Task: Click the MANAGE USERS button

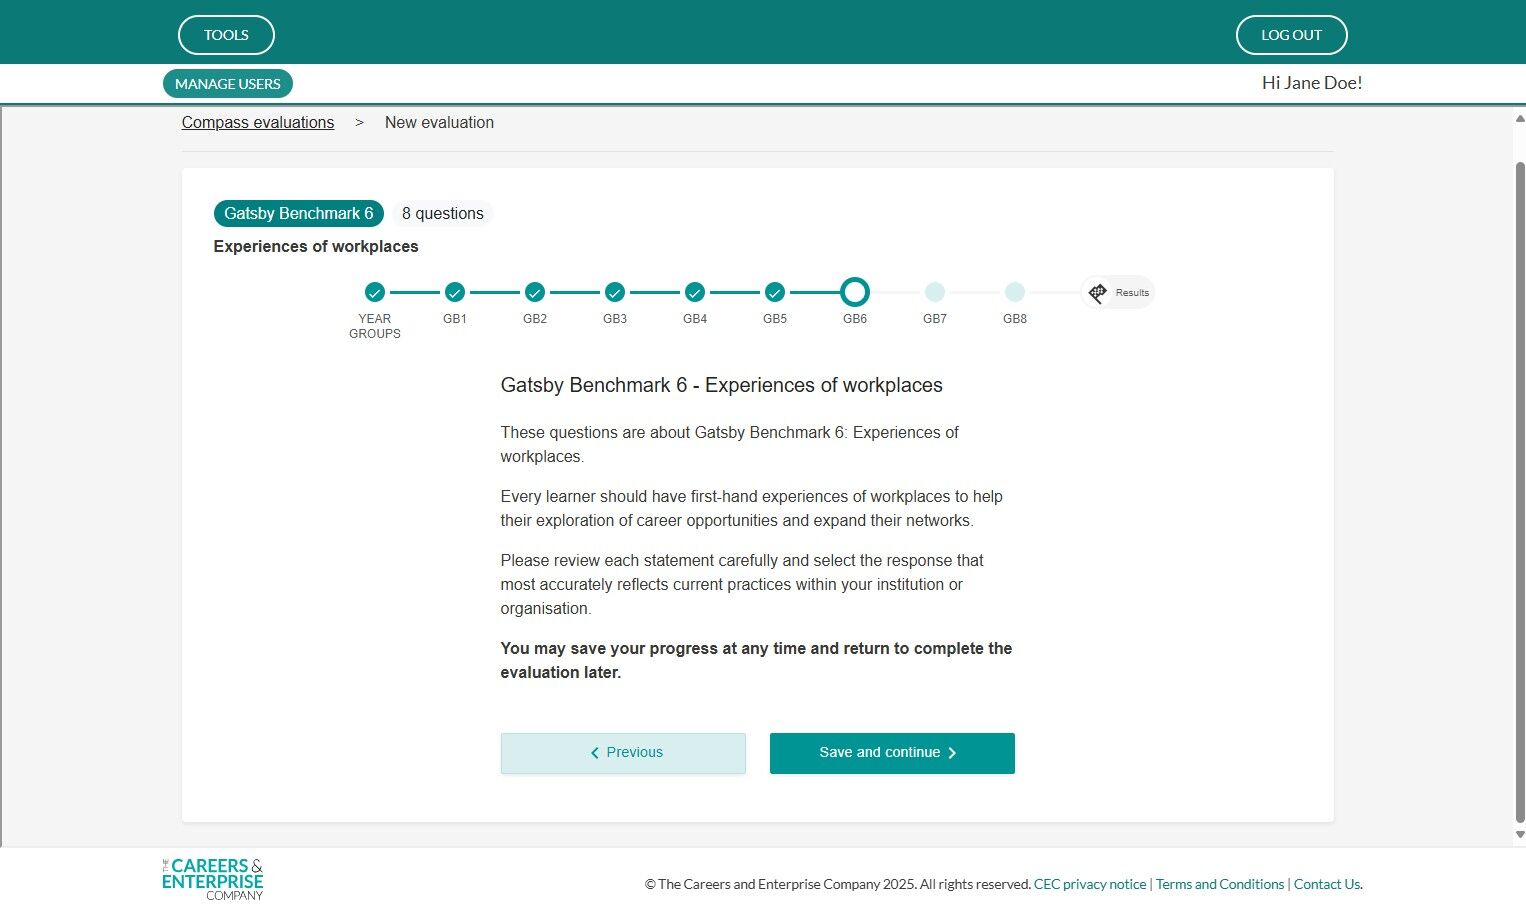Action: tap(227, 83)
